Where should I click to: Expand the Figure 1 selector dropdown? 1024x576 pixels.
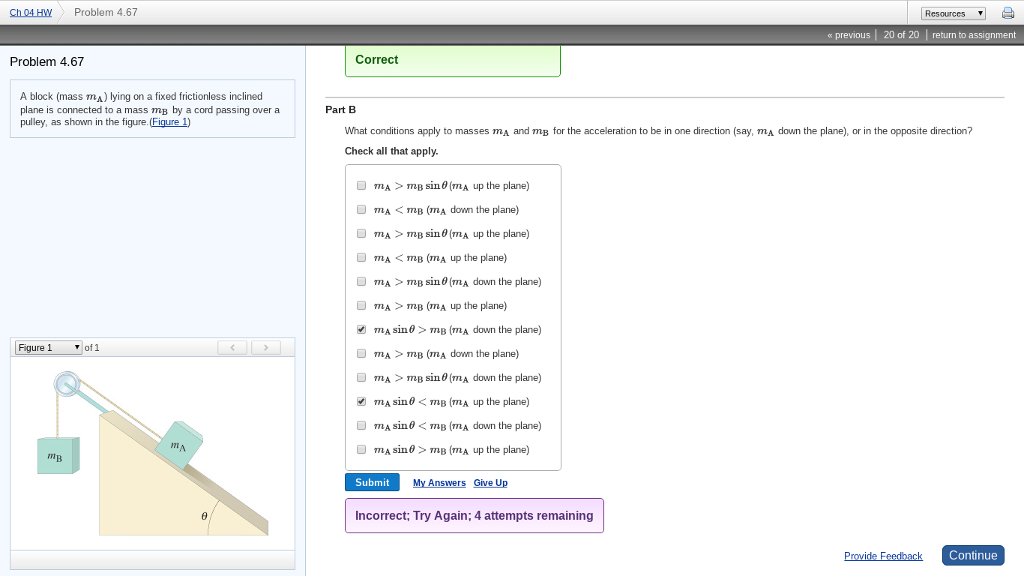coord(49,347)
